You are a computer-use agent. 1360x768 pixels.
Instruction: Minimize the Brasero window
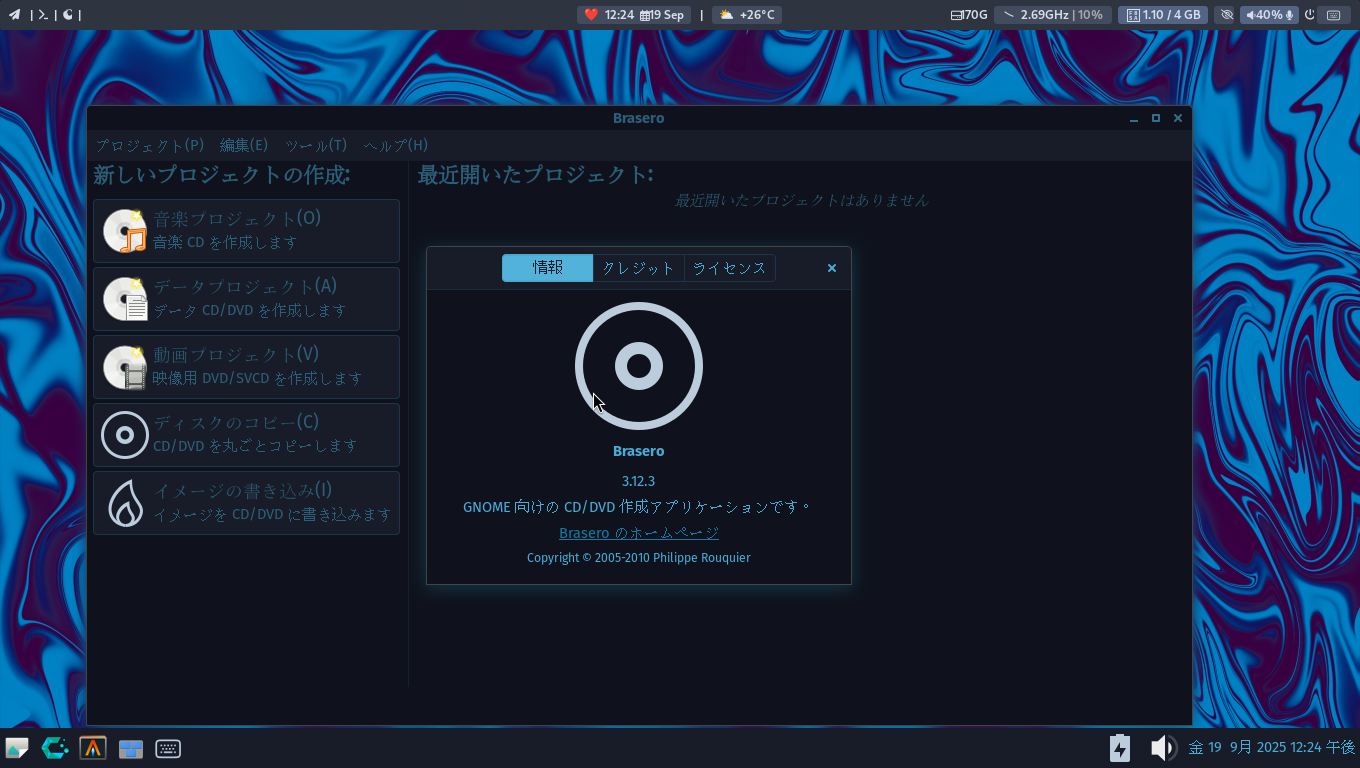tap(1134, 118)
